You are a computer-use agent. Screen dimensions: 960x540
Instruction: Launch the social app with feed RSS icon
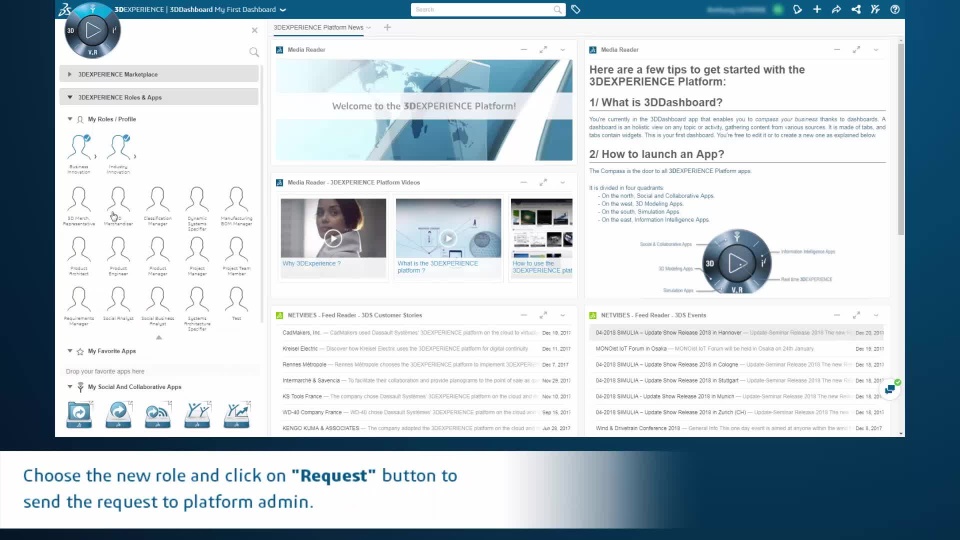[157, 414]
